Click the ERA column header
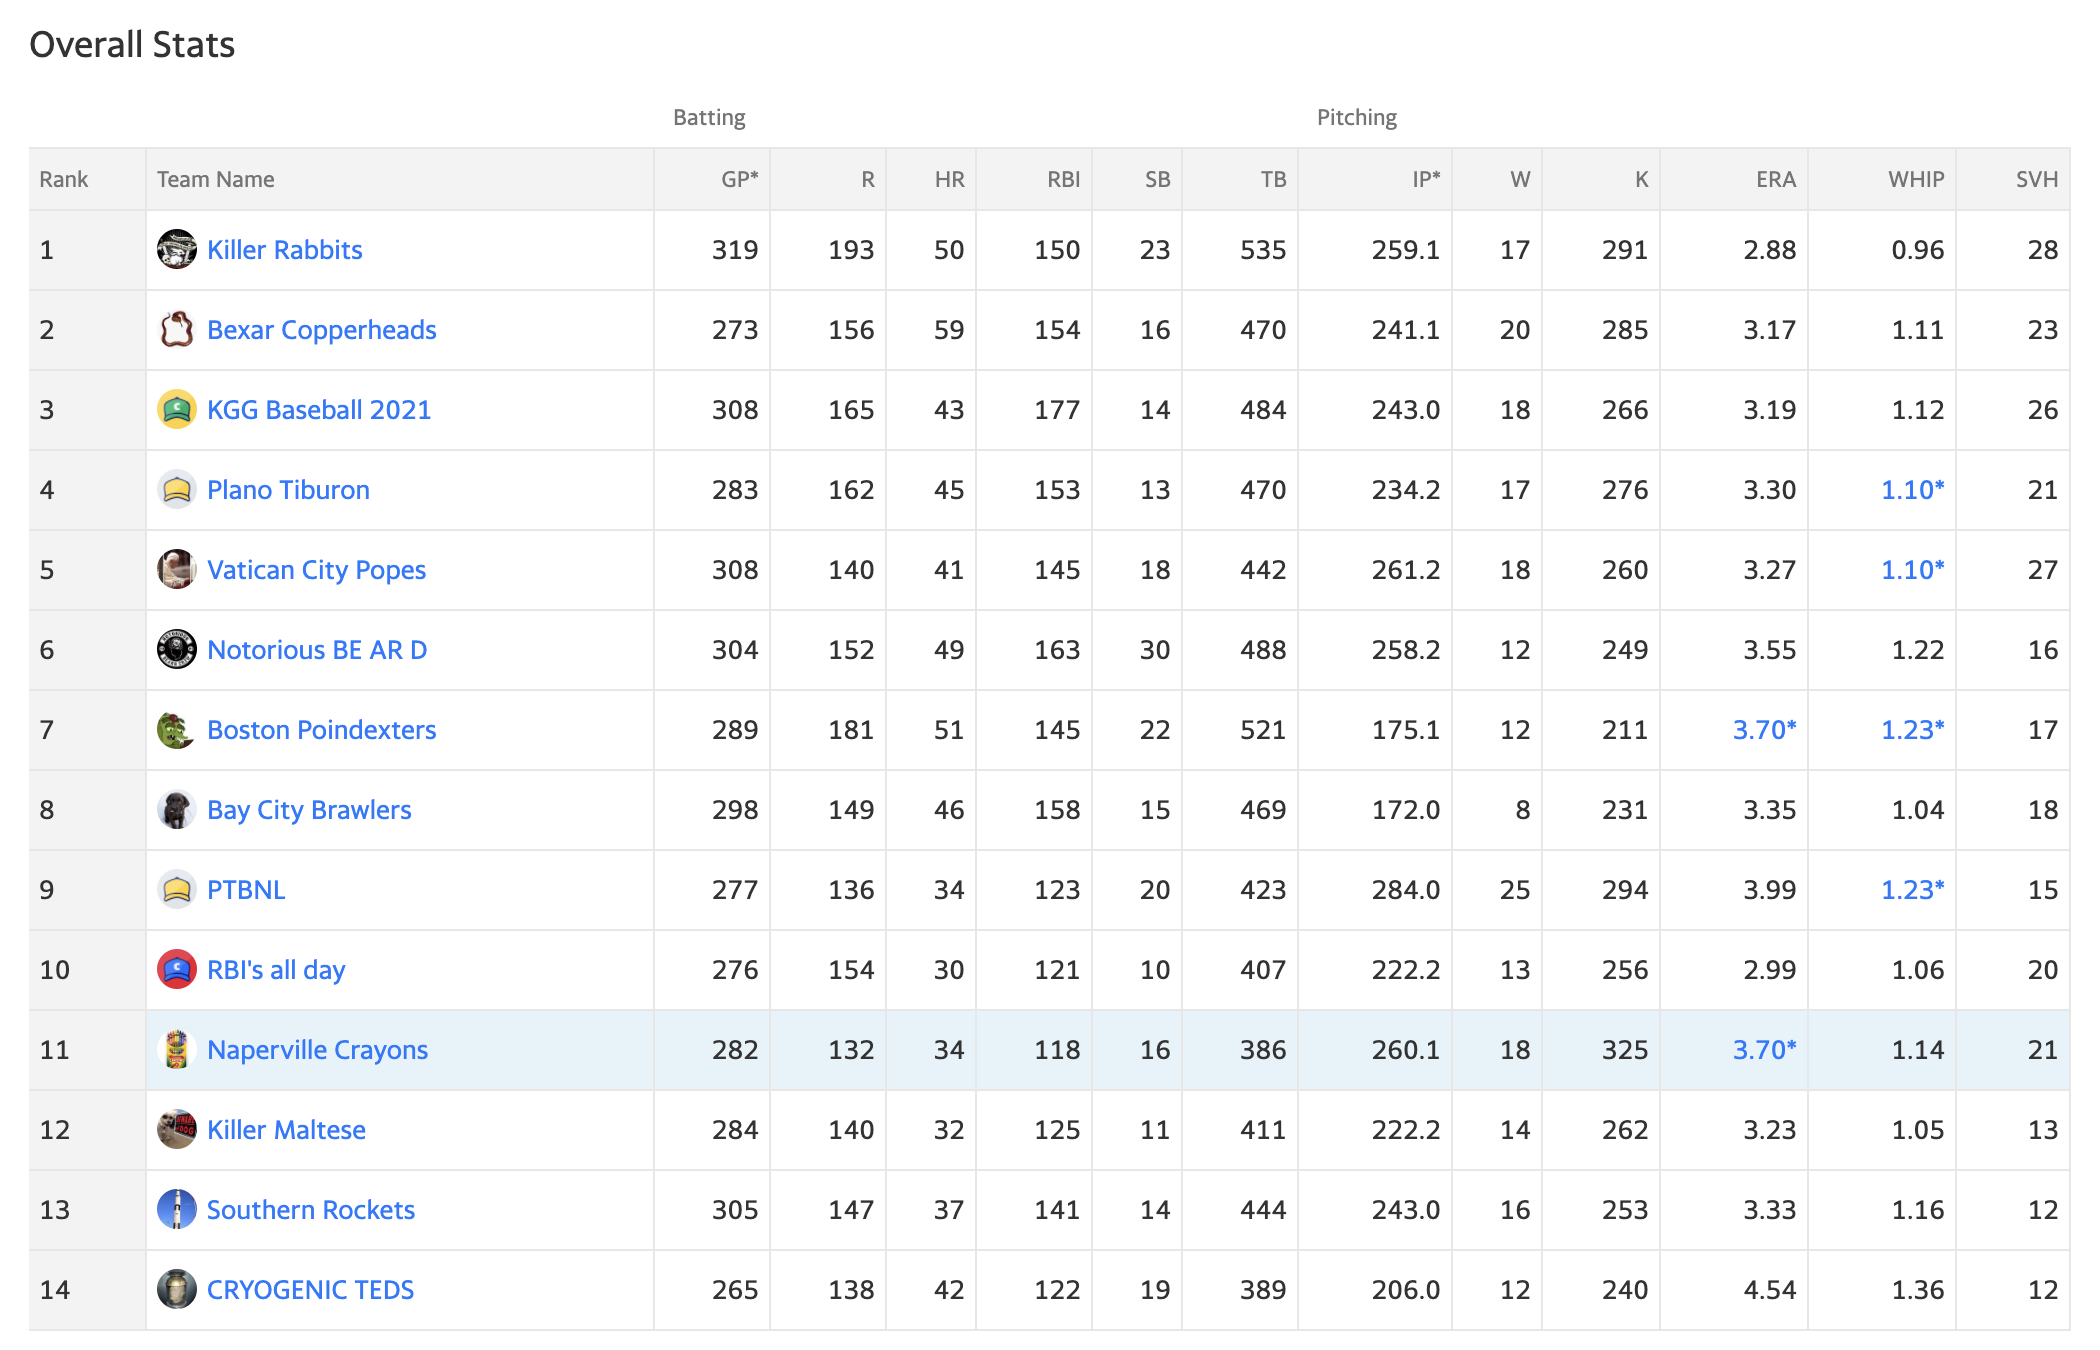This screenshot has height=1350, width=2100. click(1776, 179)
